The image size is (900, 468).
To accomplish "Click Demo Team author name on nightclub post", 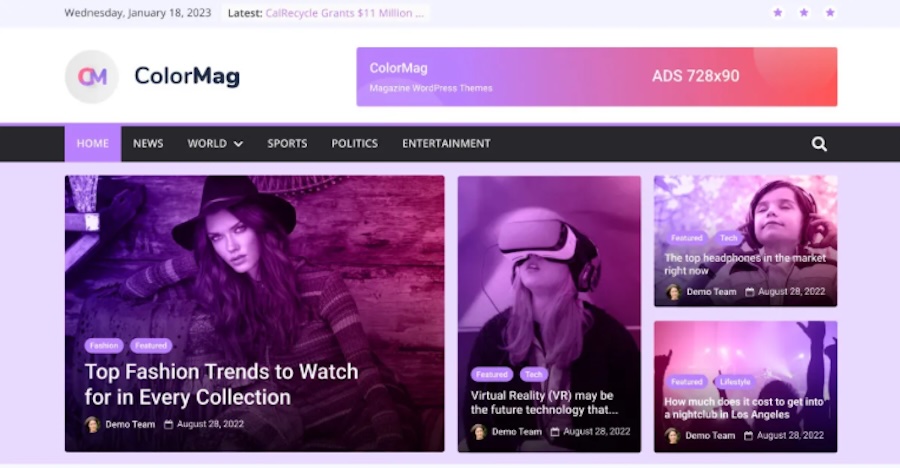I will tap(710, 435).
